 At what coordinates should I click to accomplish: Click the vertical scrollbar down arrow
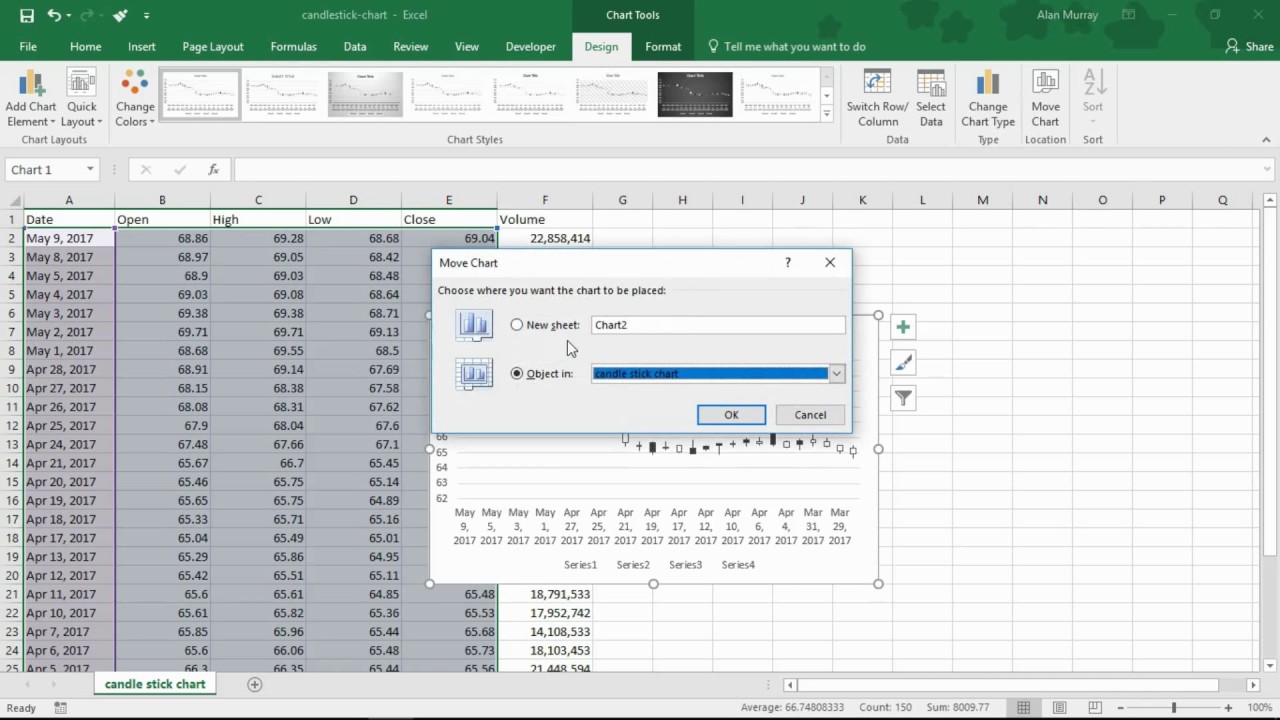(1270, 664)
